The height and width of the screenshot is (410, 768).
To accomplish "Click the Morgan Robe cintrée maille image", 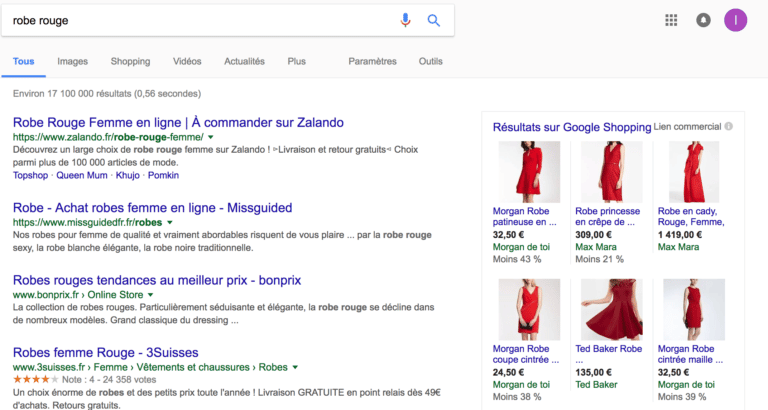I will [694, 310].
